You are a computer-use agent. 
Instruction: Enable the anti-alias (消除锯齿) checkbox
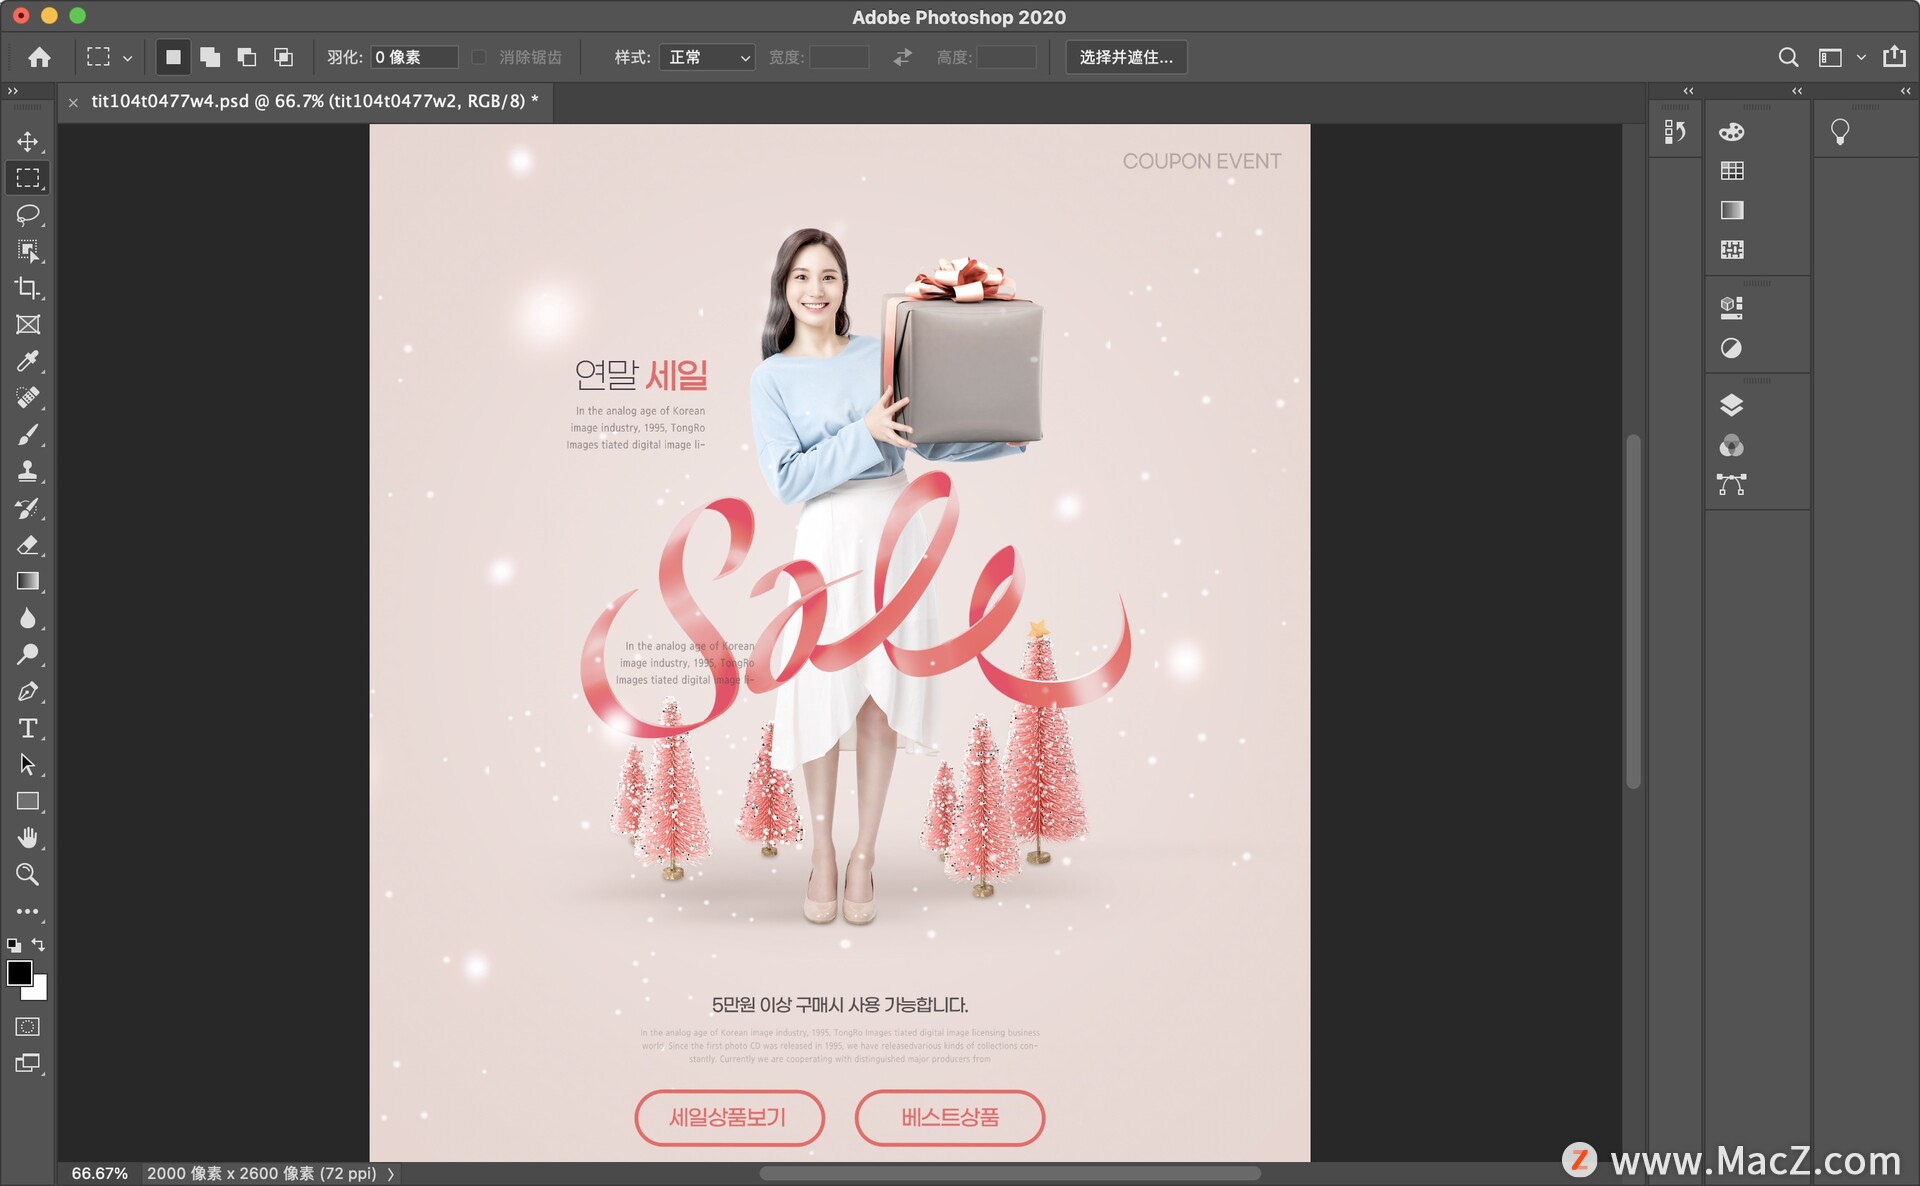pos(479,57)
